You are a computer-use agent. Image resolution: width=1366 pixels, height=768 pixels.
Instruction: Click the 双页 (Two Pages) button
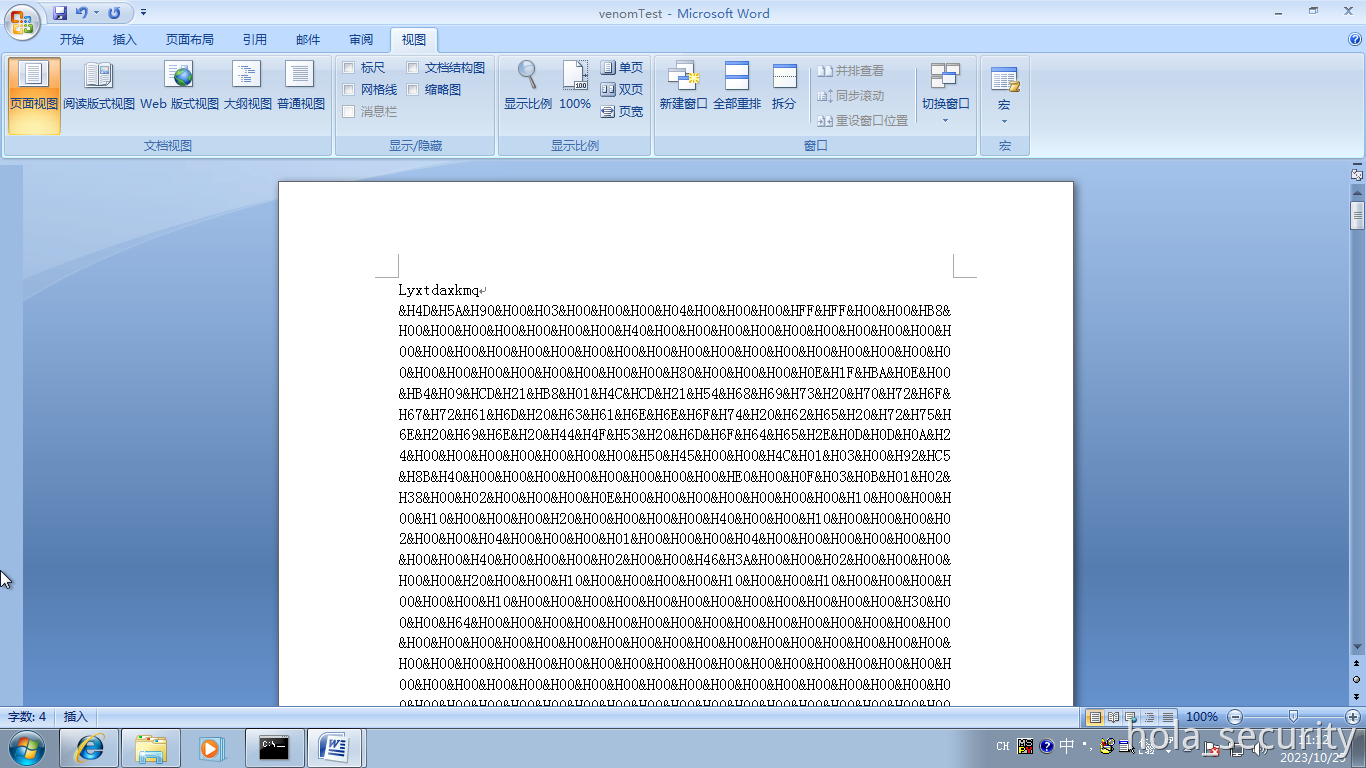point(623,91)
